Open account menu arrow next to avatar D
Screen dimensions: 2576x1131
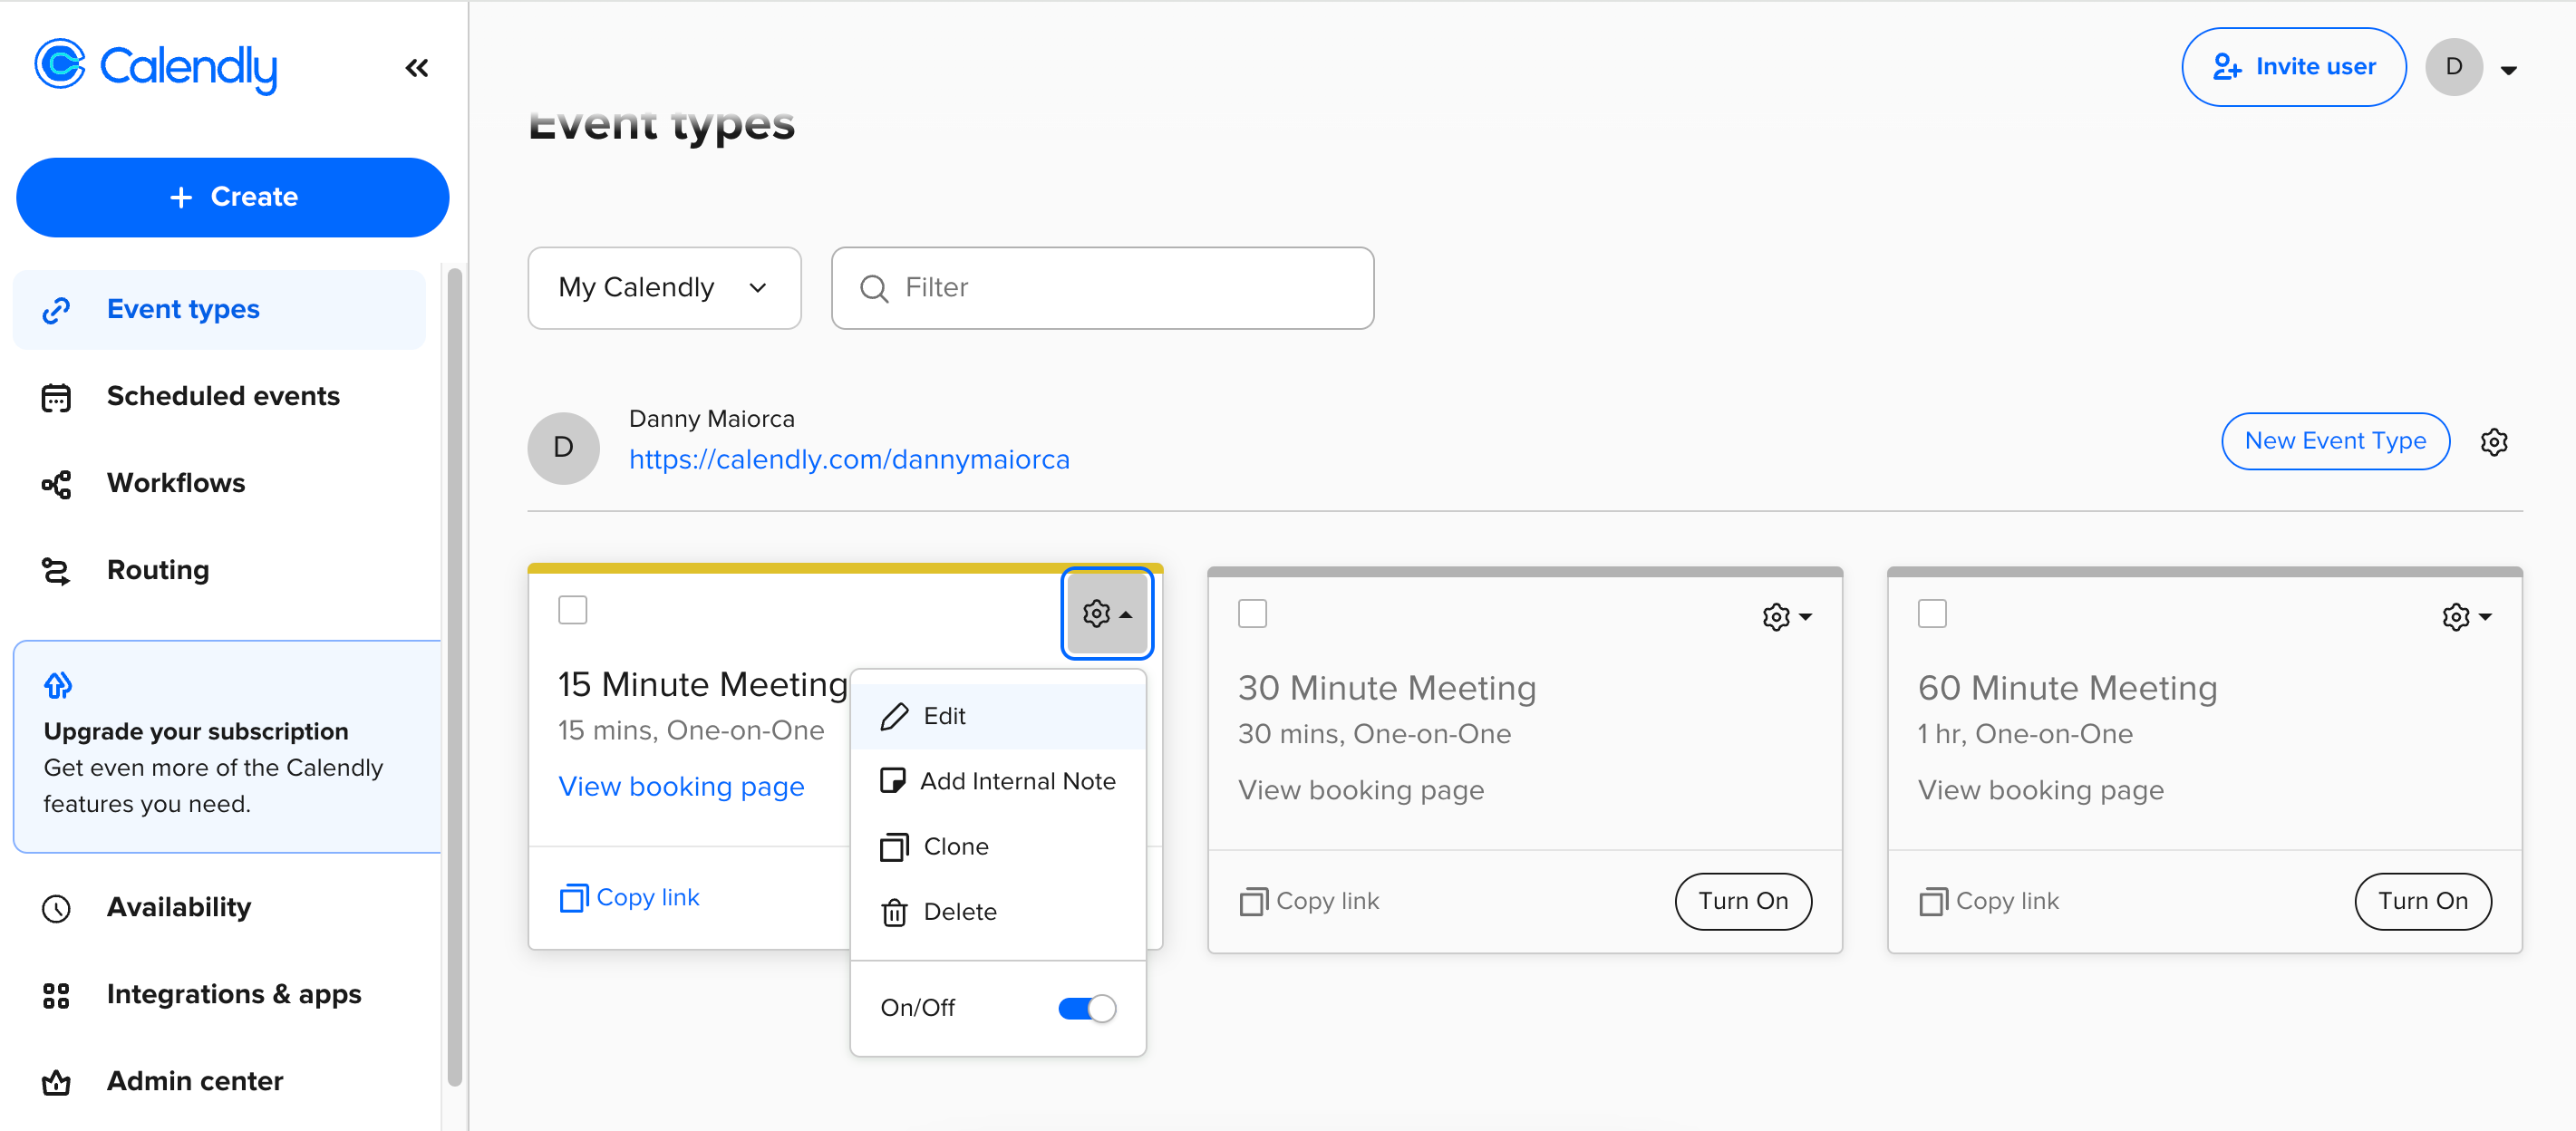(2508, 69)
